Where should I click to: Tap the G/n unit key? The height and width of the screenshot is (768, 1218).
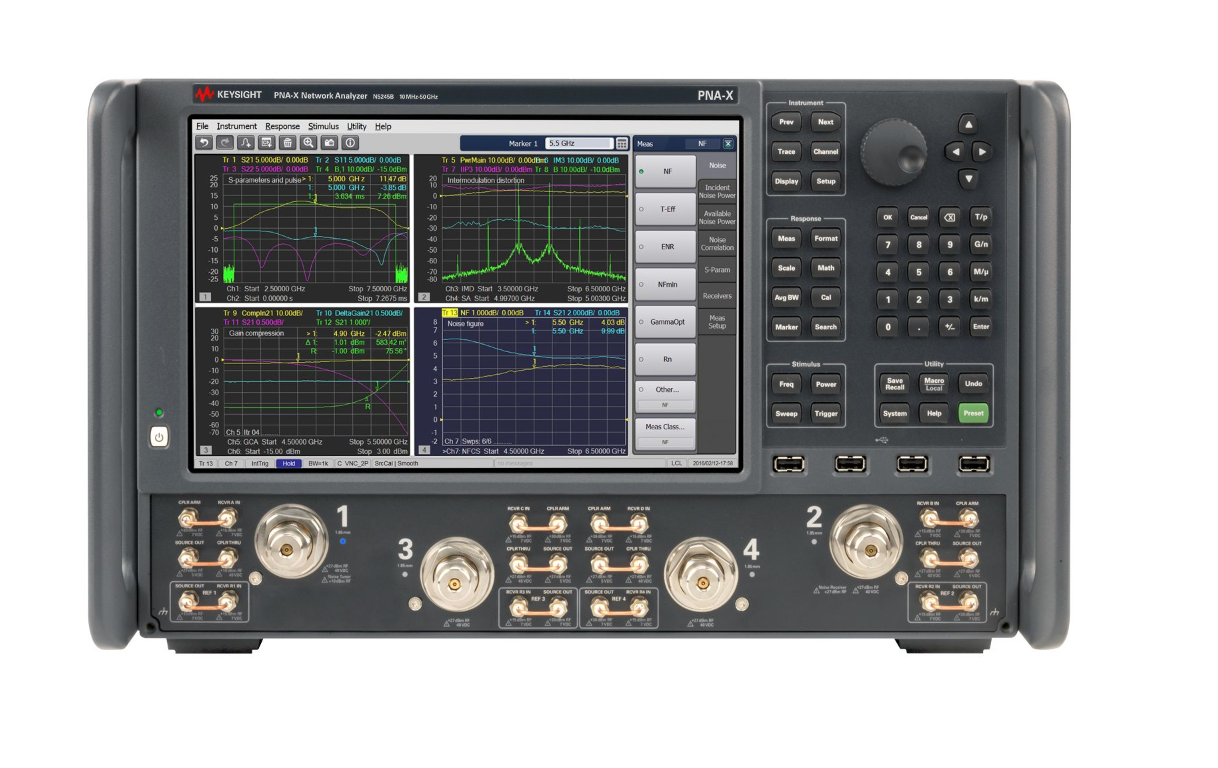(981, 244)
